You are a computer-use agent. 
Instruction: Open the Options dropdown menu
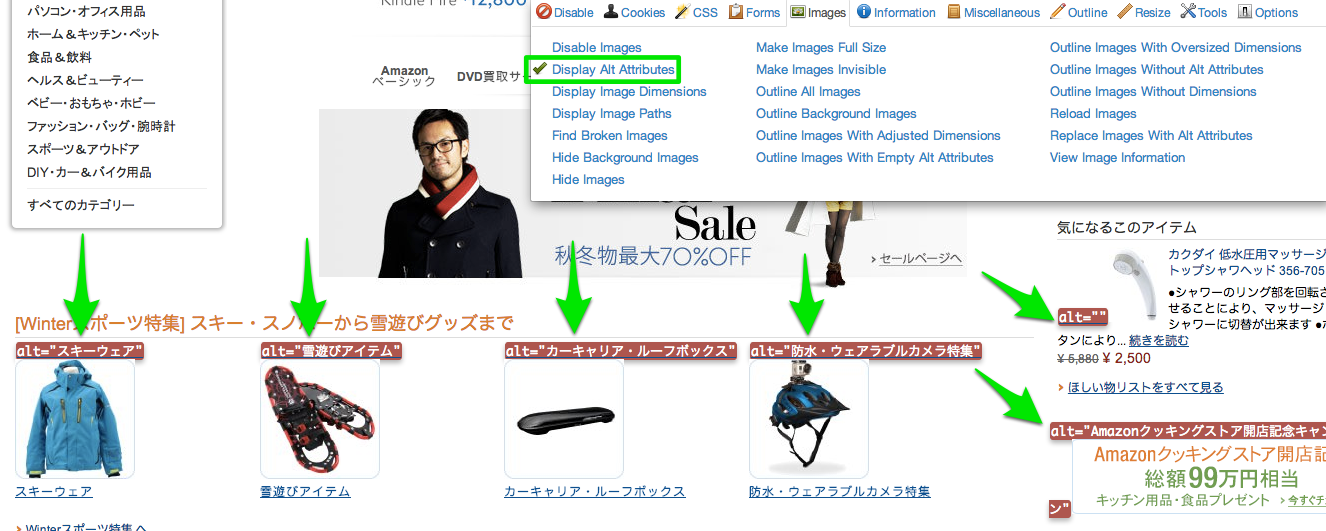(1268, 12)
